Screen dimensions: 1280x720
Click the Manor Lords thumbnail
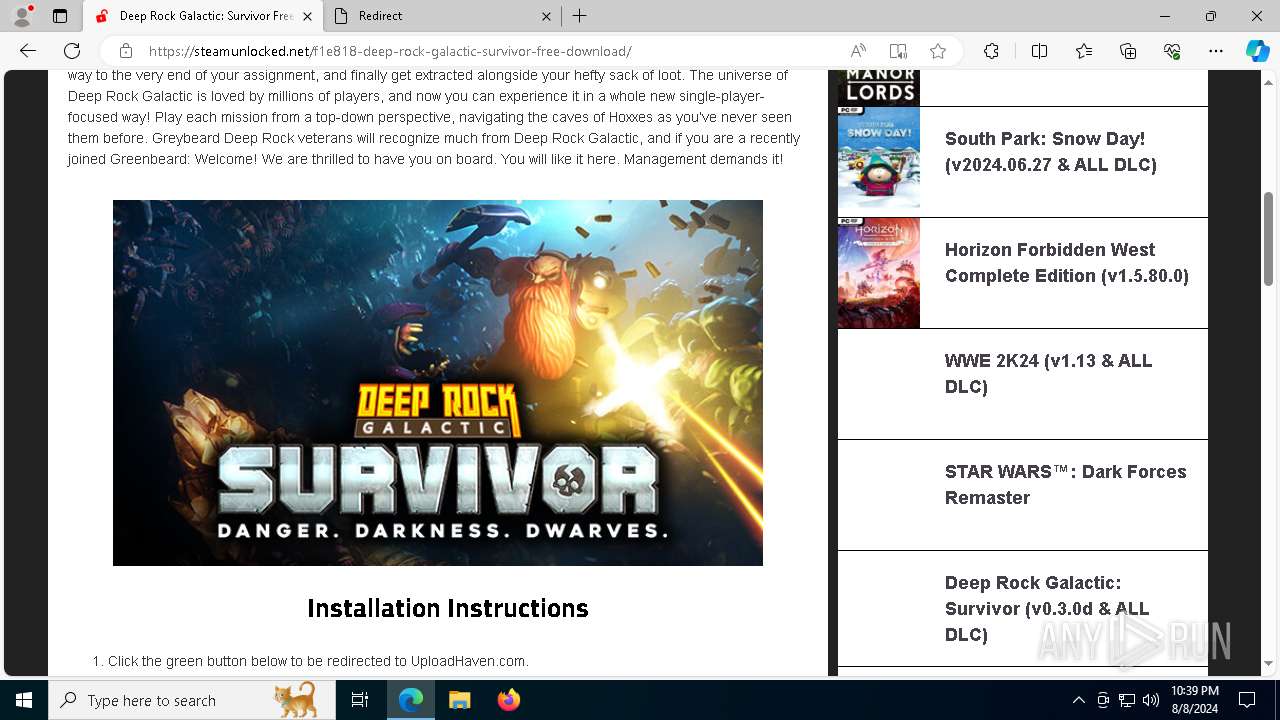point(878,87)
